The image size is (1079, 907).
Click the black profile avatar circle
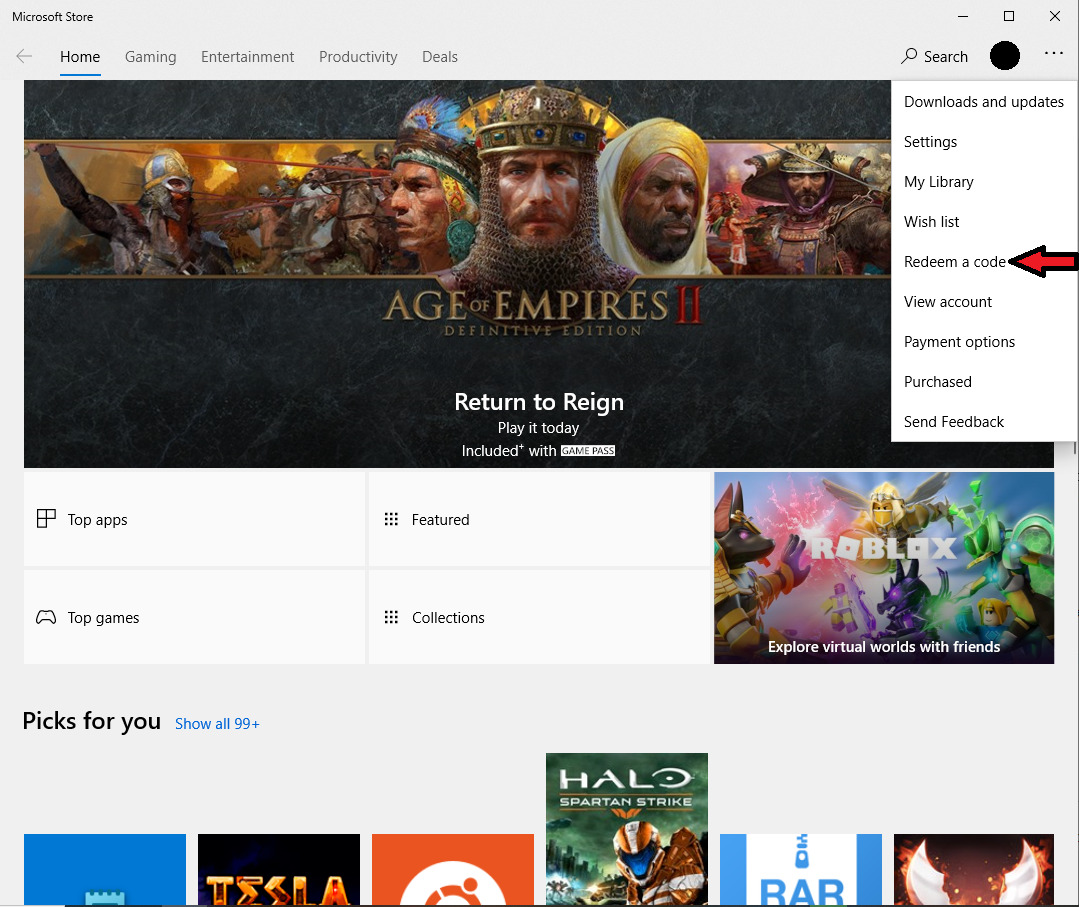click(x=1004, y=56)
